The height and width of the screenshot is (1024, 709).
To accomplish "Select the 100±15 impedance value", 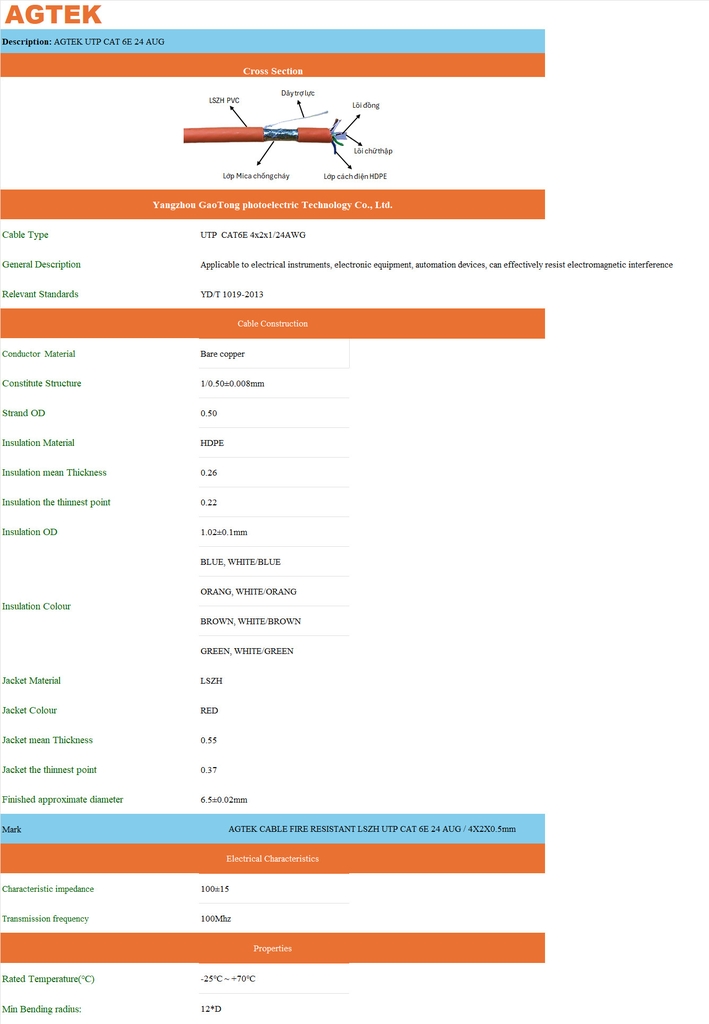I will pyautogui.click(x=215, y=889).
